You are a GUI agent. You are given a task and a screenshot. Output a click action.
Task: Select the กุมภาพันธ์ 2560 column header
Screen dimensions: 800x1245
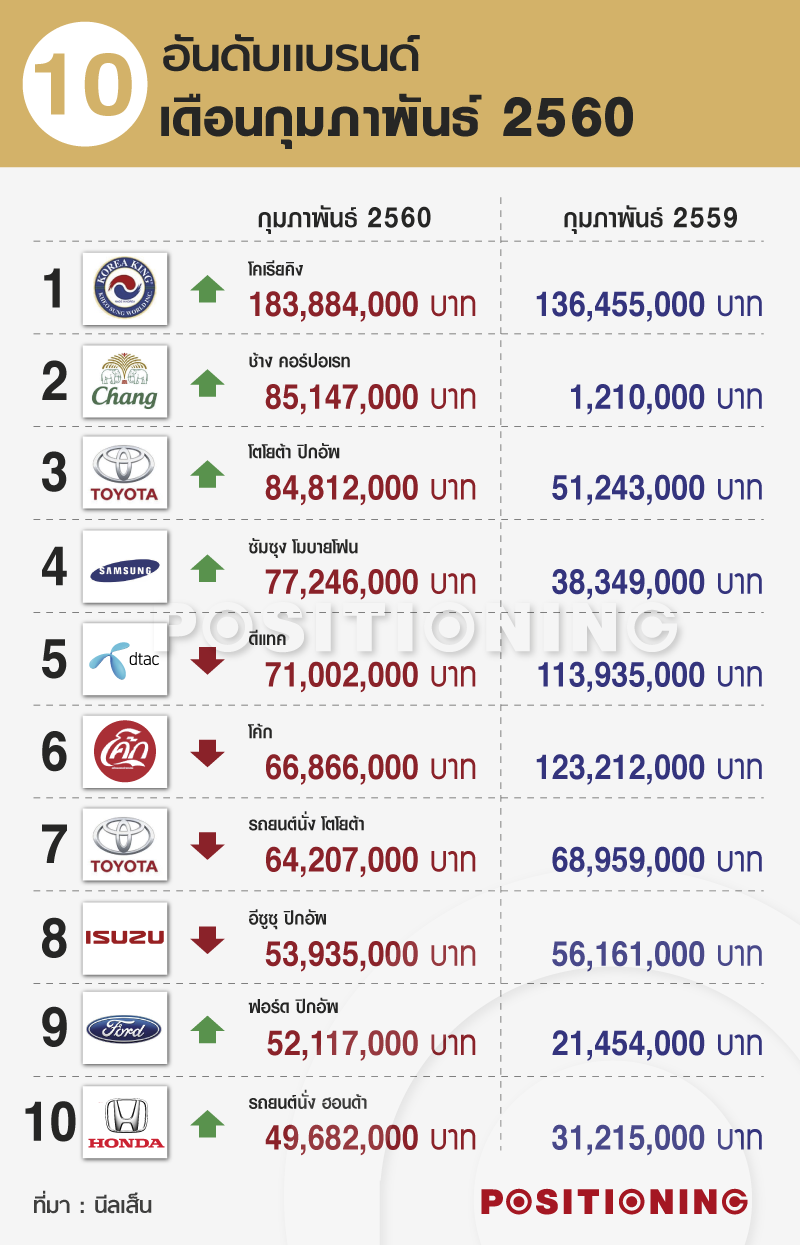345,218
